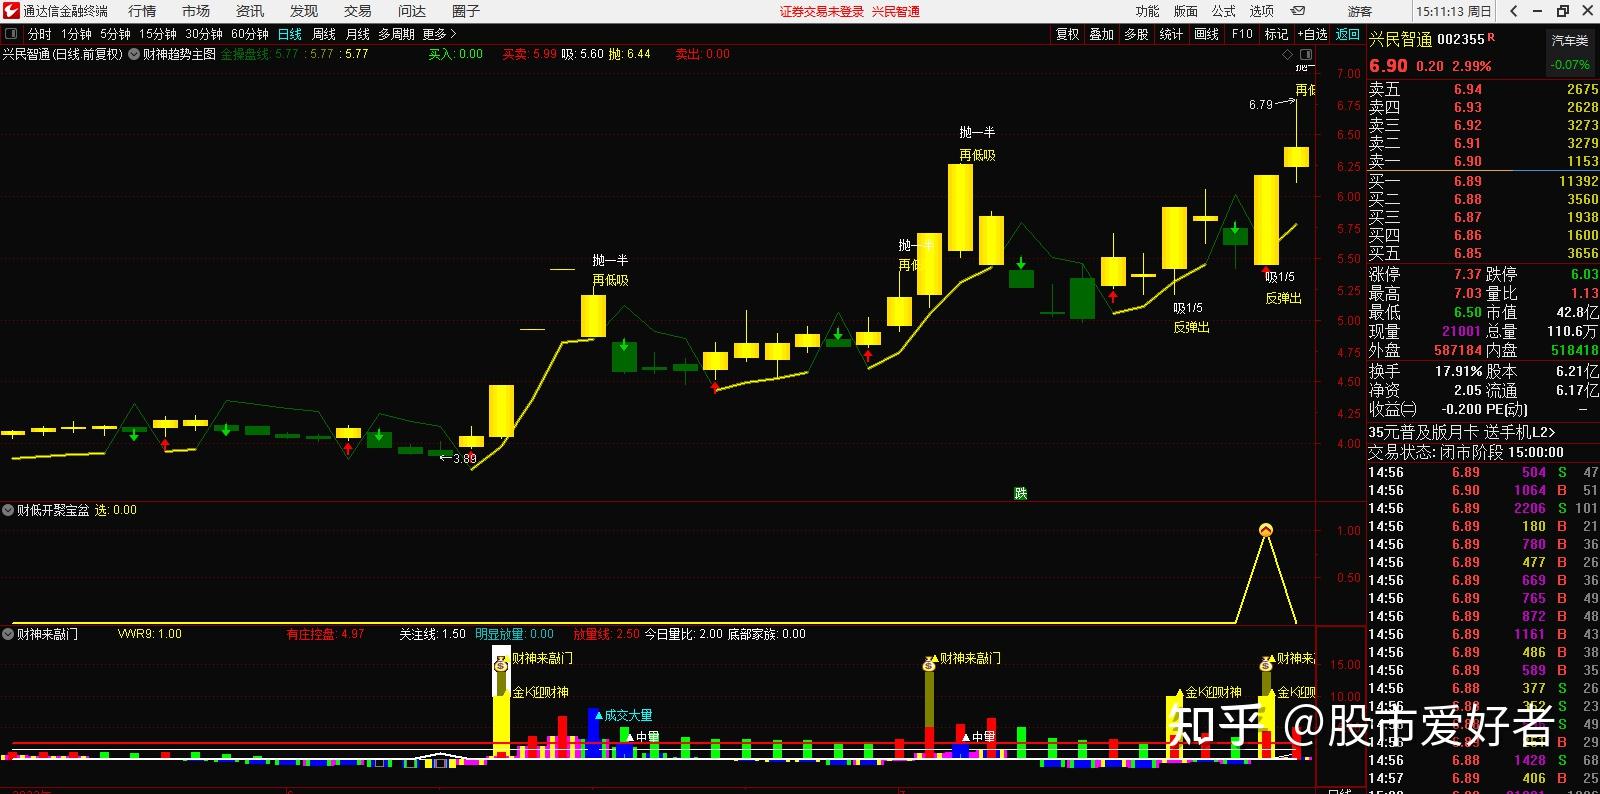The width and height of the screenshot is (1600, 794).
Task: Expand the 财神趋势主图 indicator dropdown
Action: pos(134,54)
